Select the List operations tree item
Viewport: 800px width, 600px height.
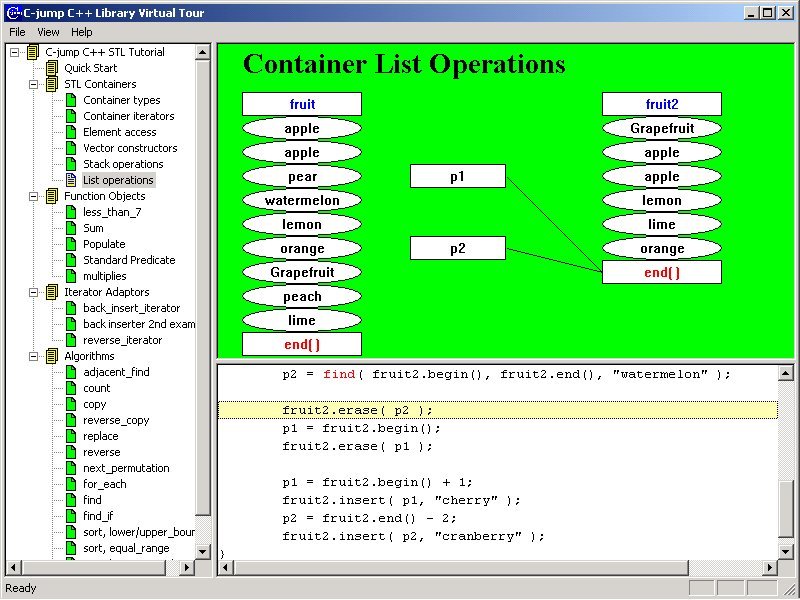pyautogui.click(x=118, y=180)
